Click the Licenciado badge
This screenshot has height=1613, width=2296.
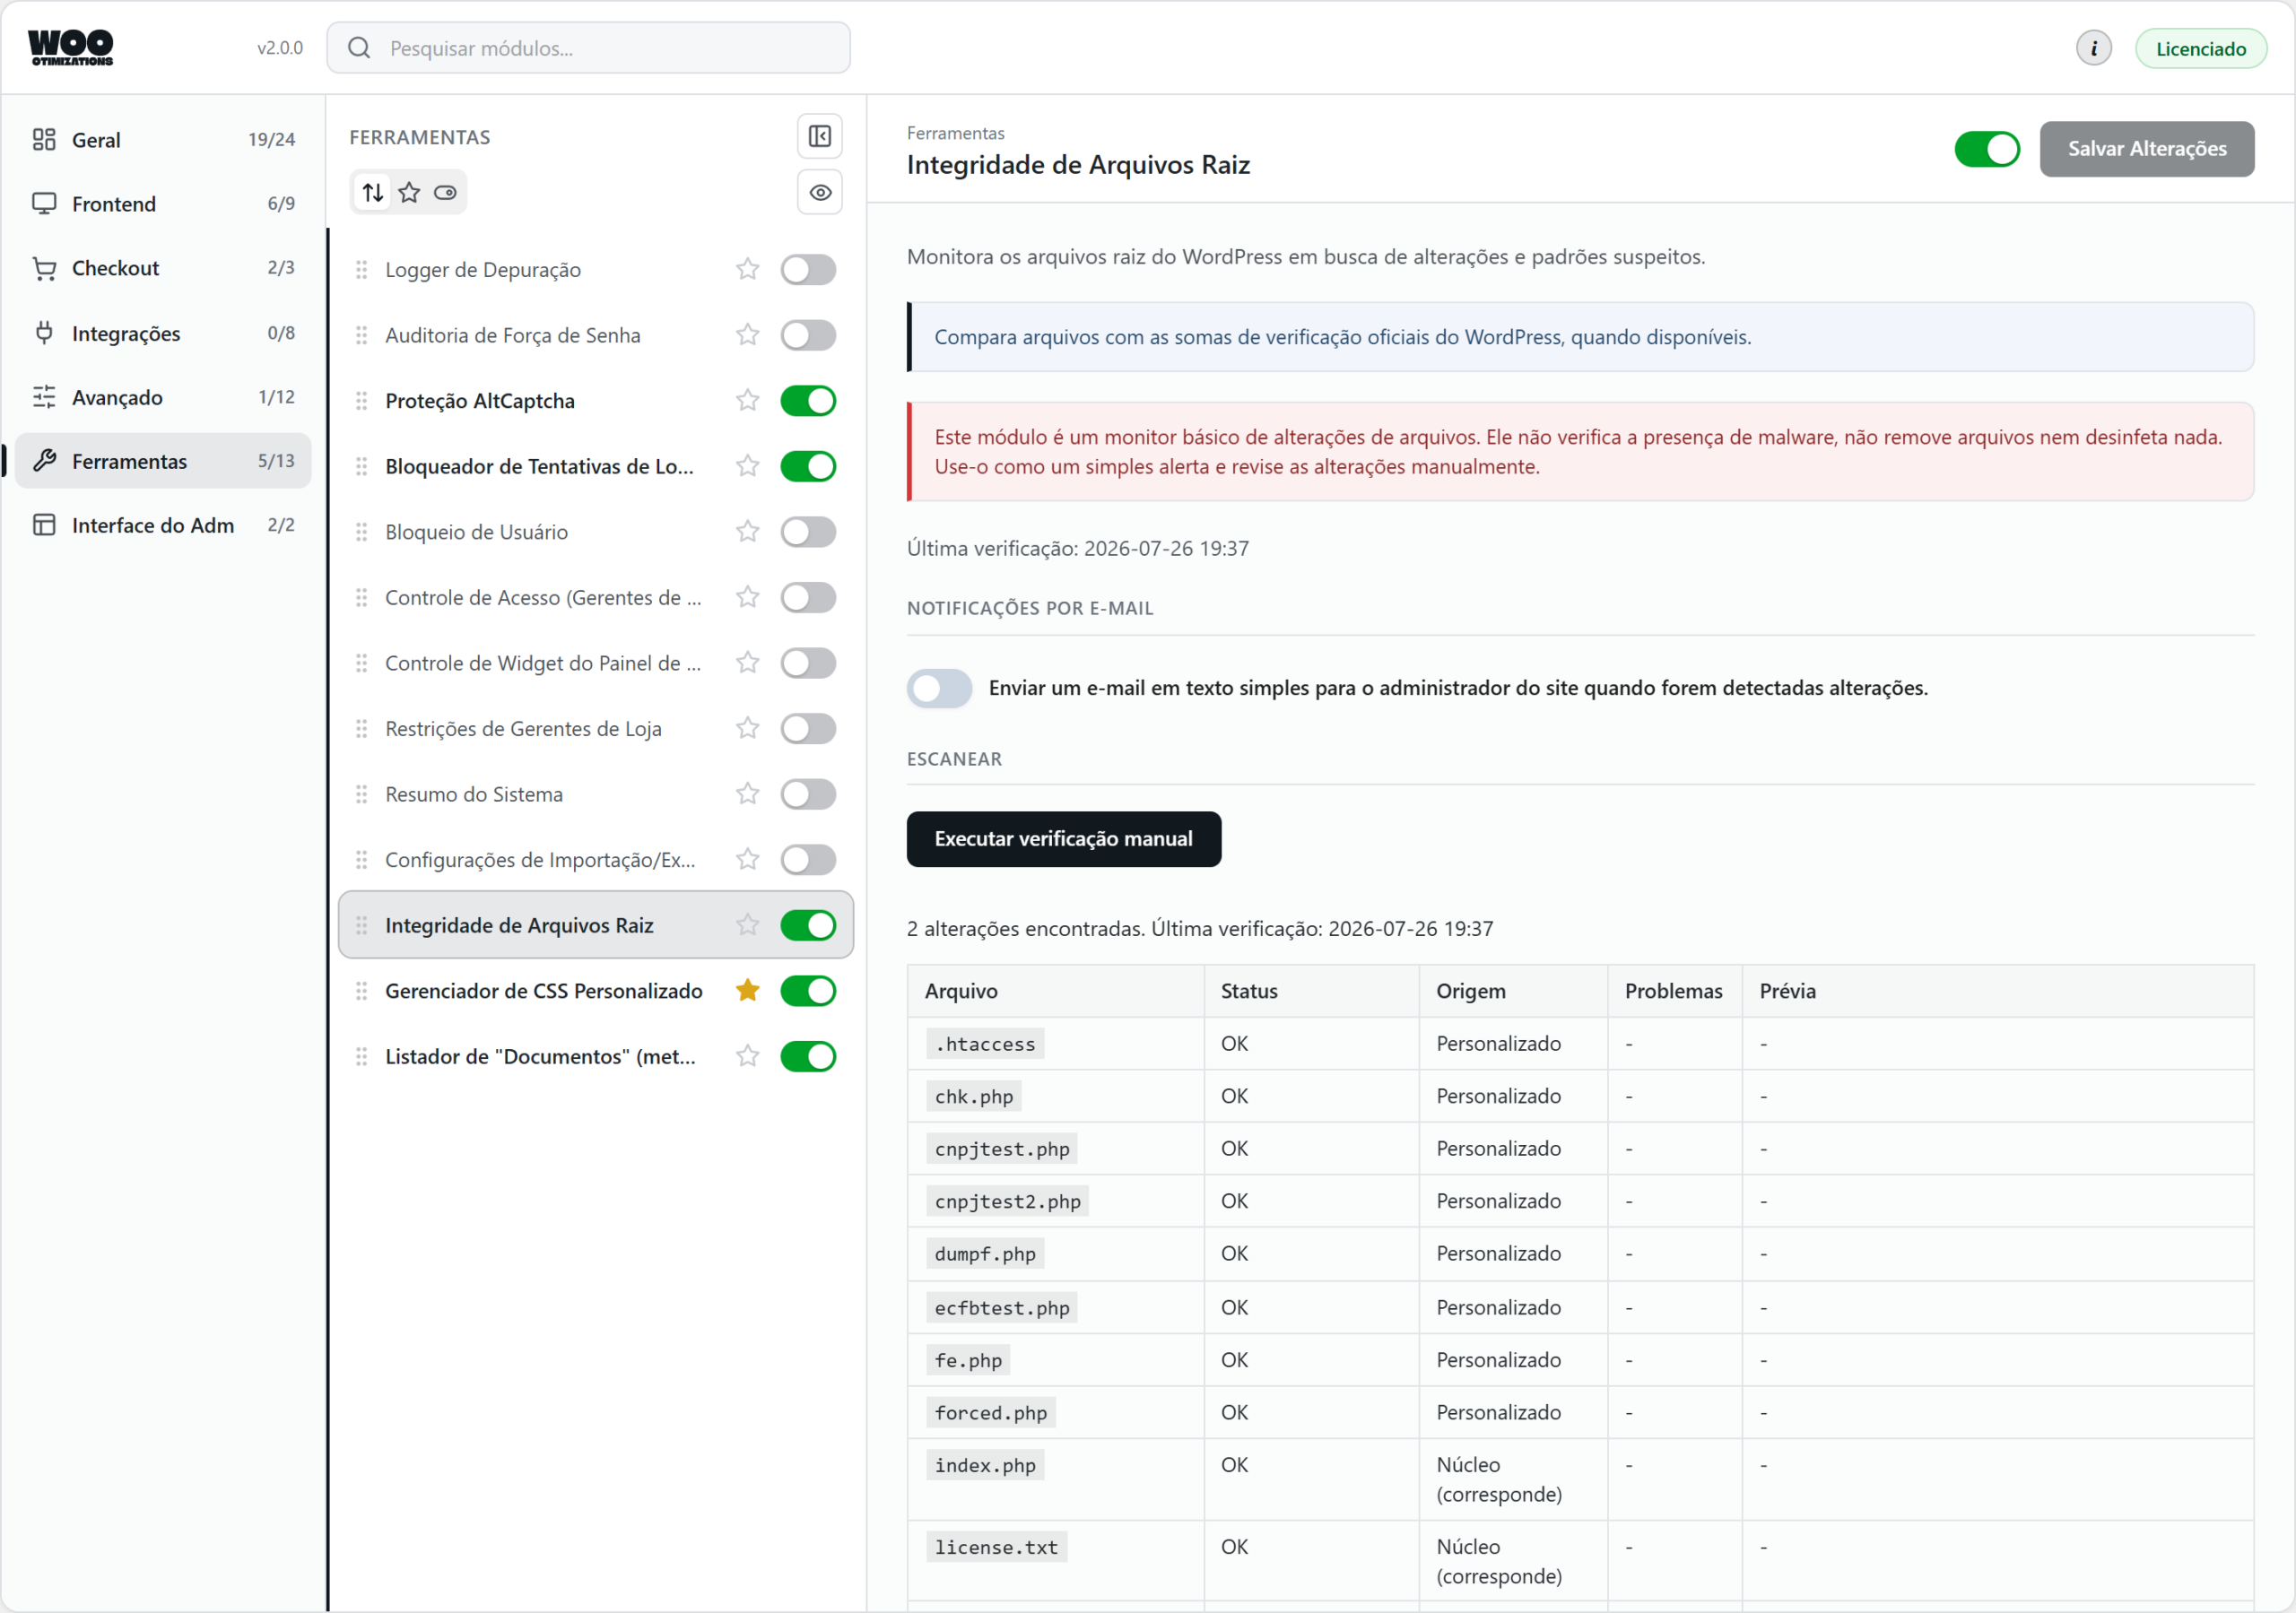(2200, 48)
